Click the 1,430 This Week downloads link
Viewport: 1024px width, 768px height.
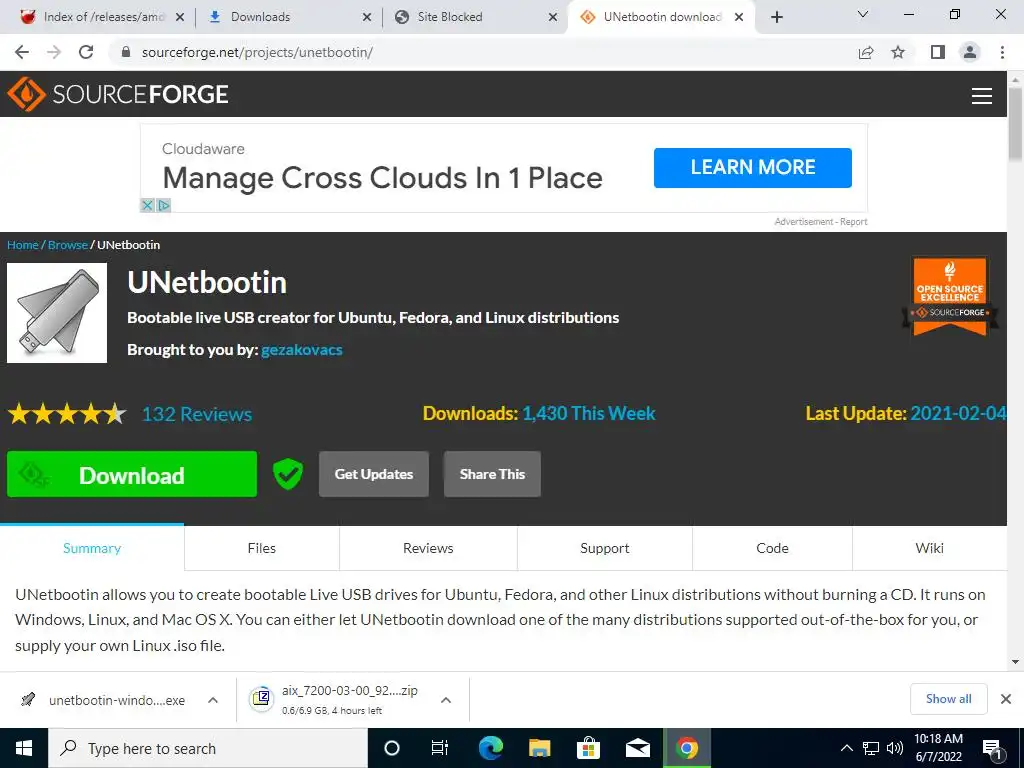click(x=588, y=413)
